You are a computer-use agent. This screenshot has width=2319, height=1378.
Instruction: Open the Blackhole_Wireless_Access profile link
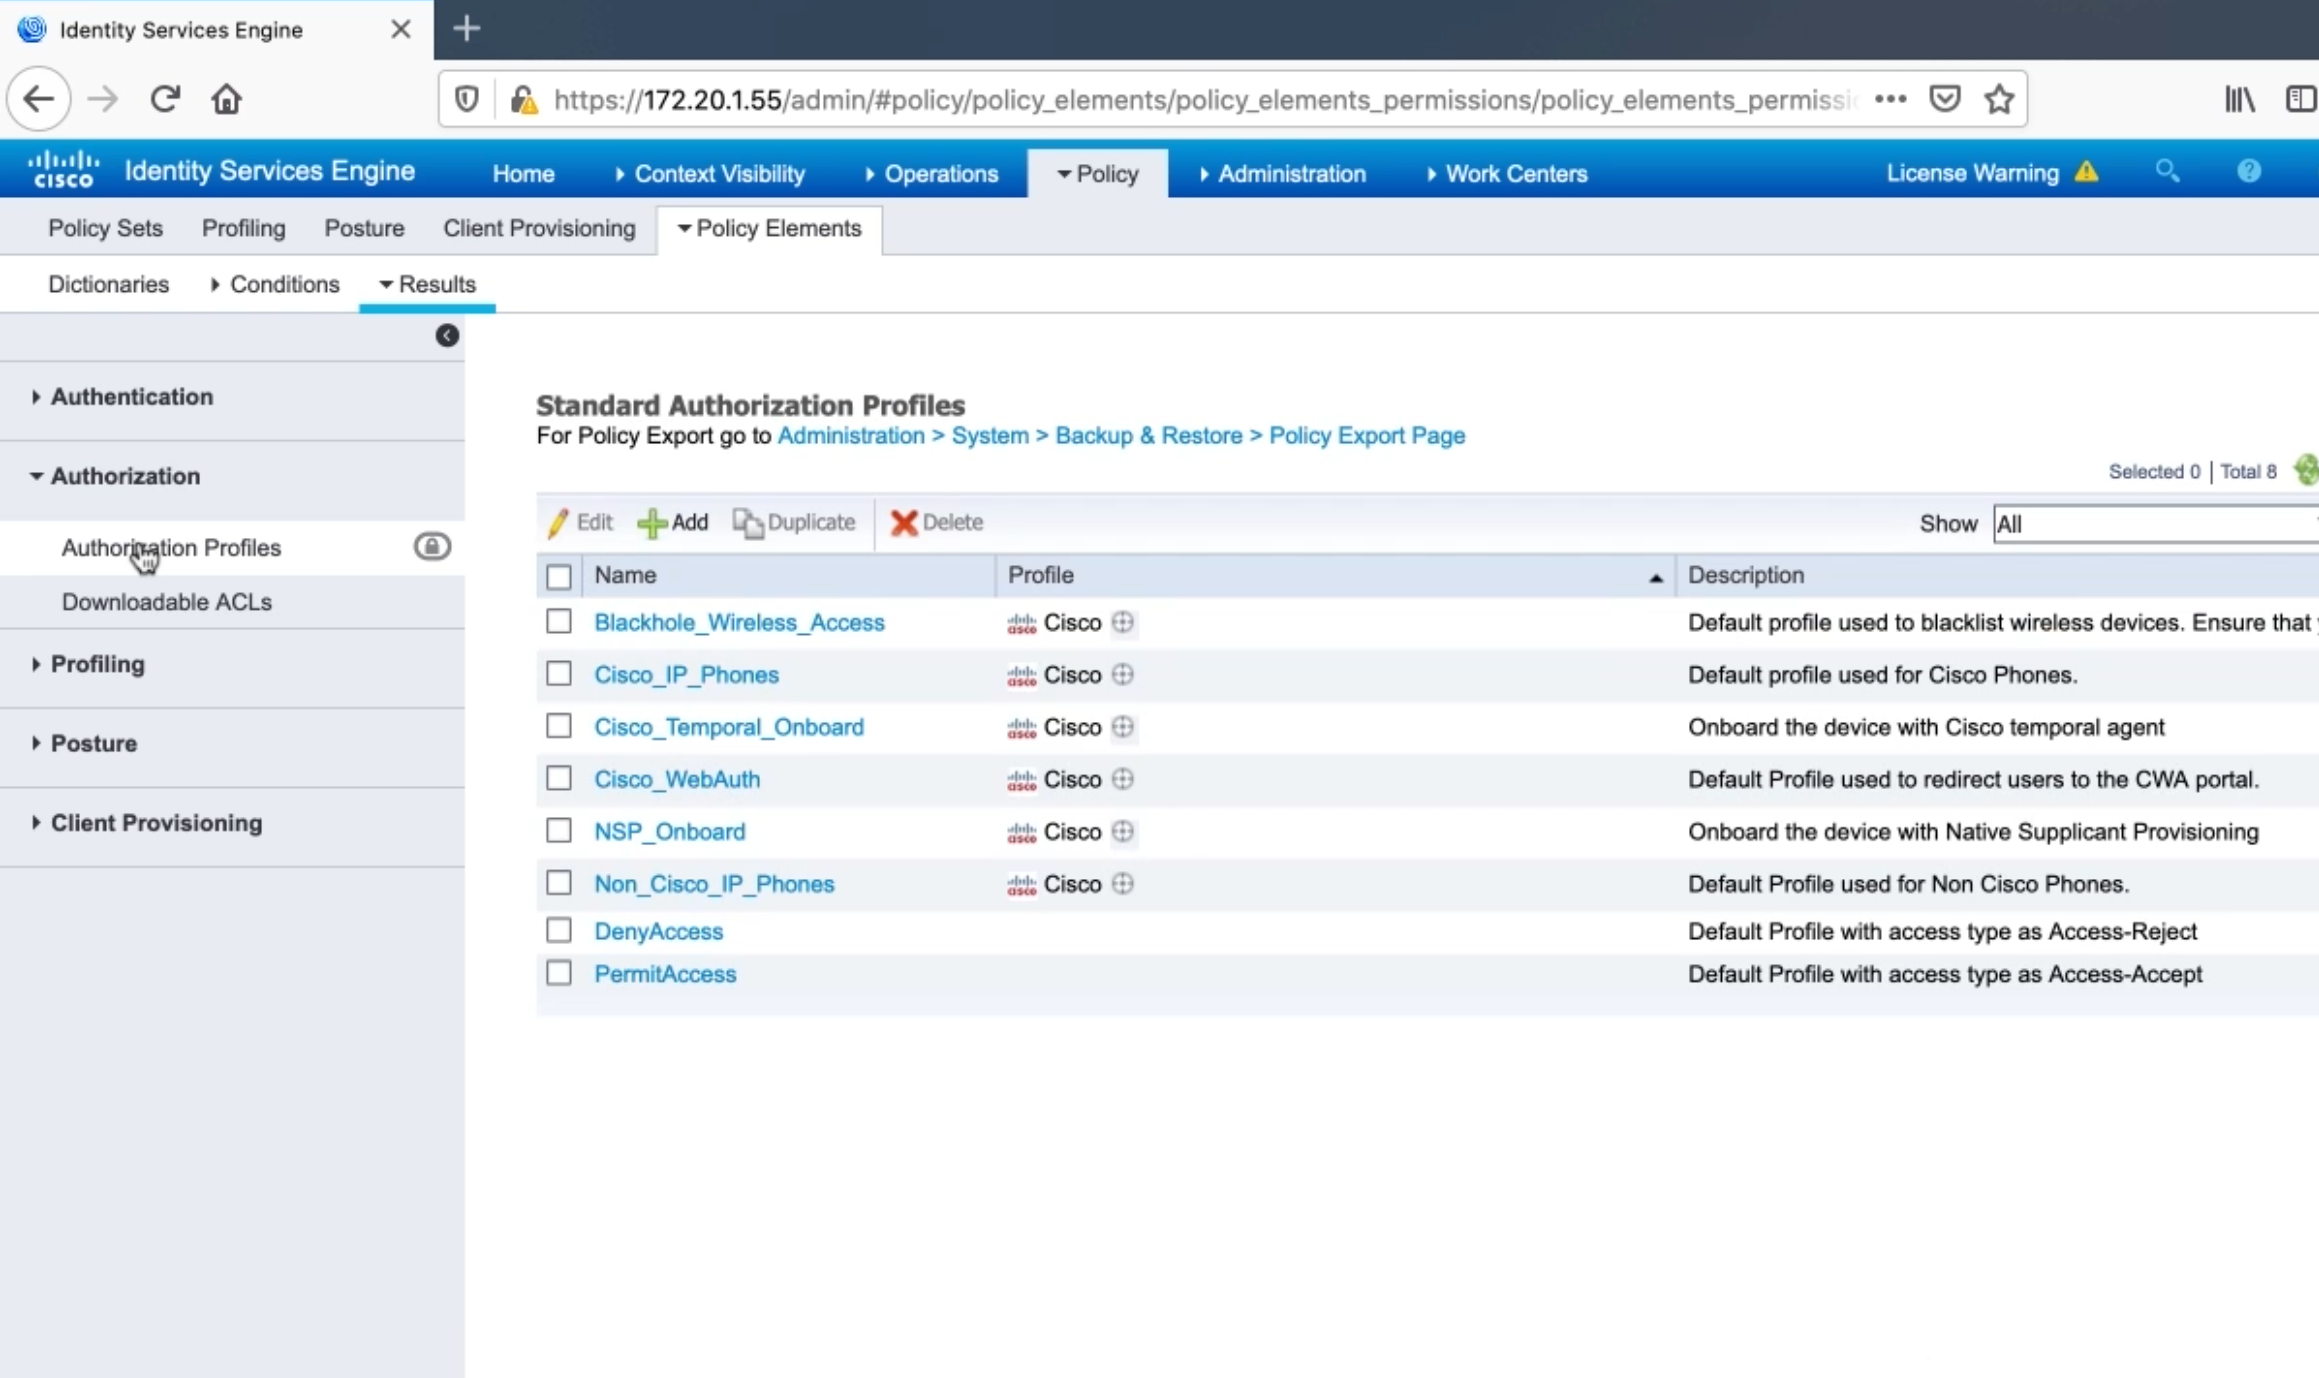(x=739, y=622)
